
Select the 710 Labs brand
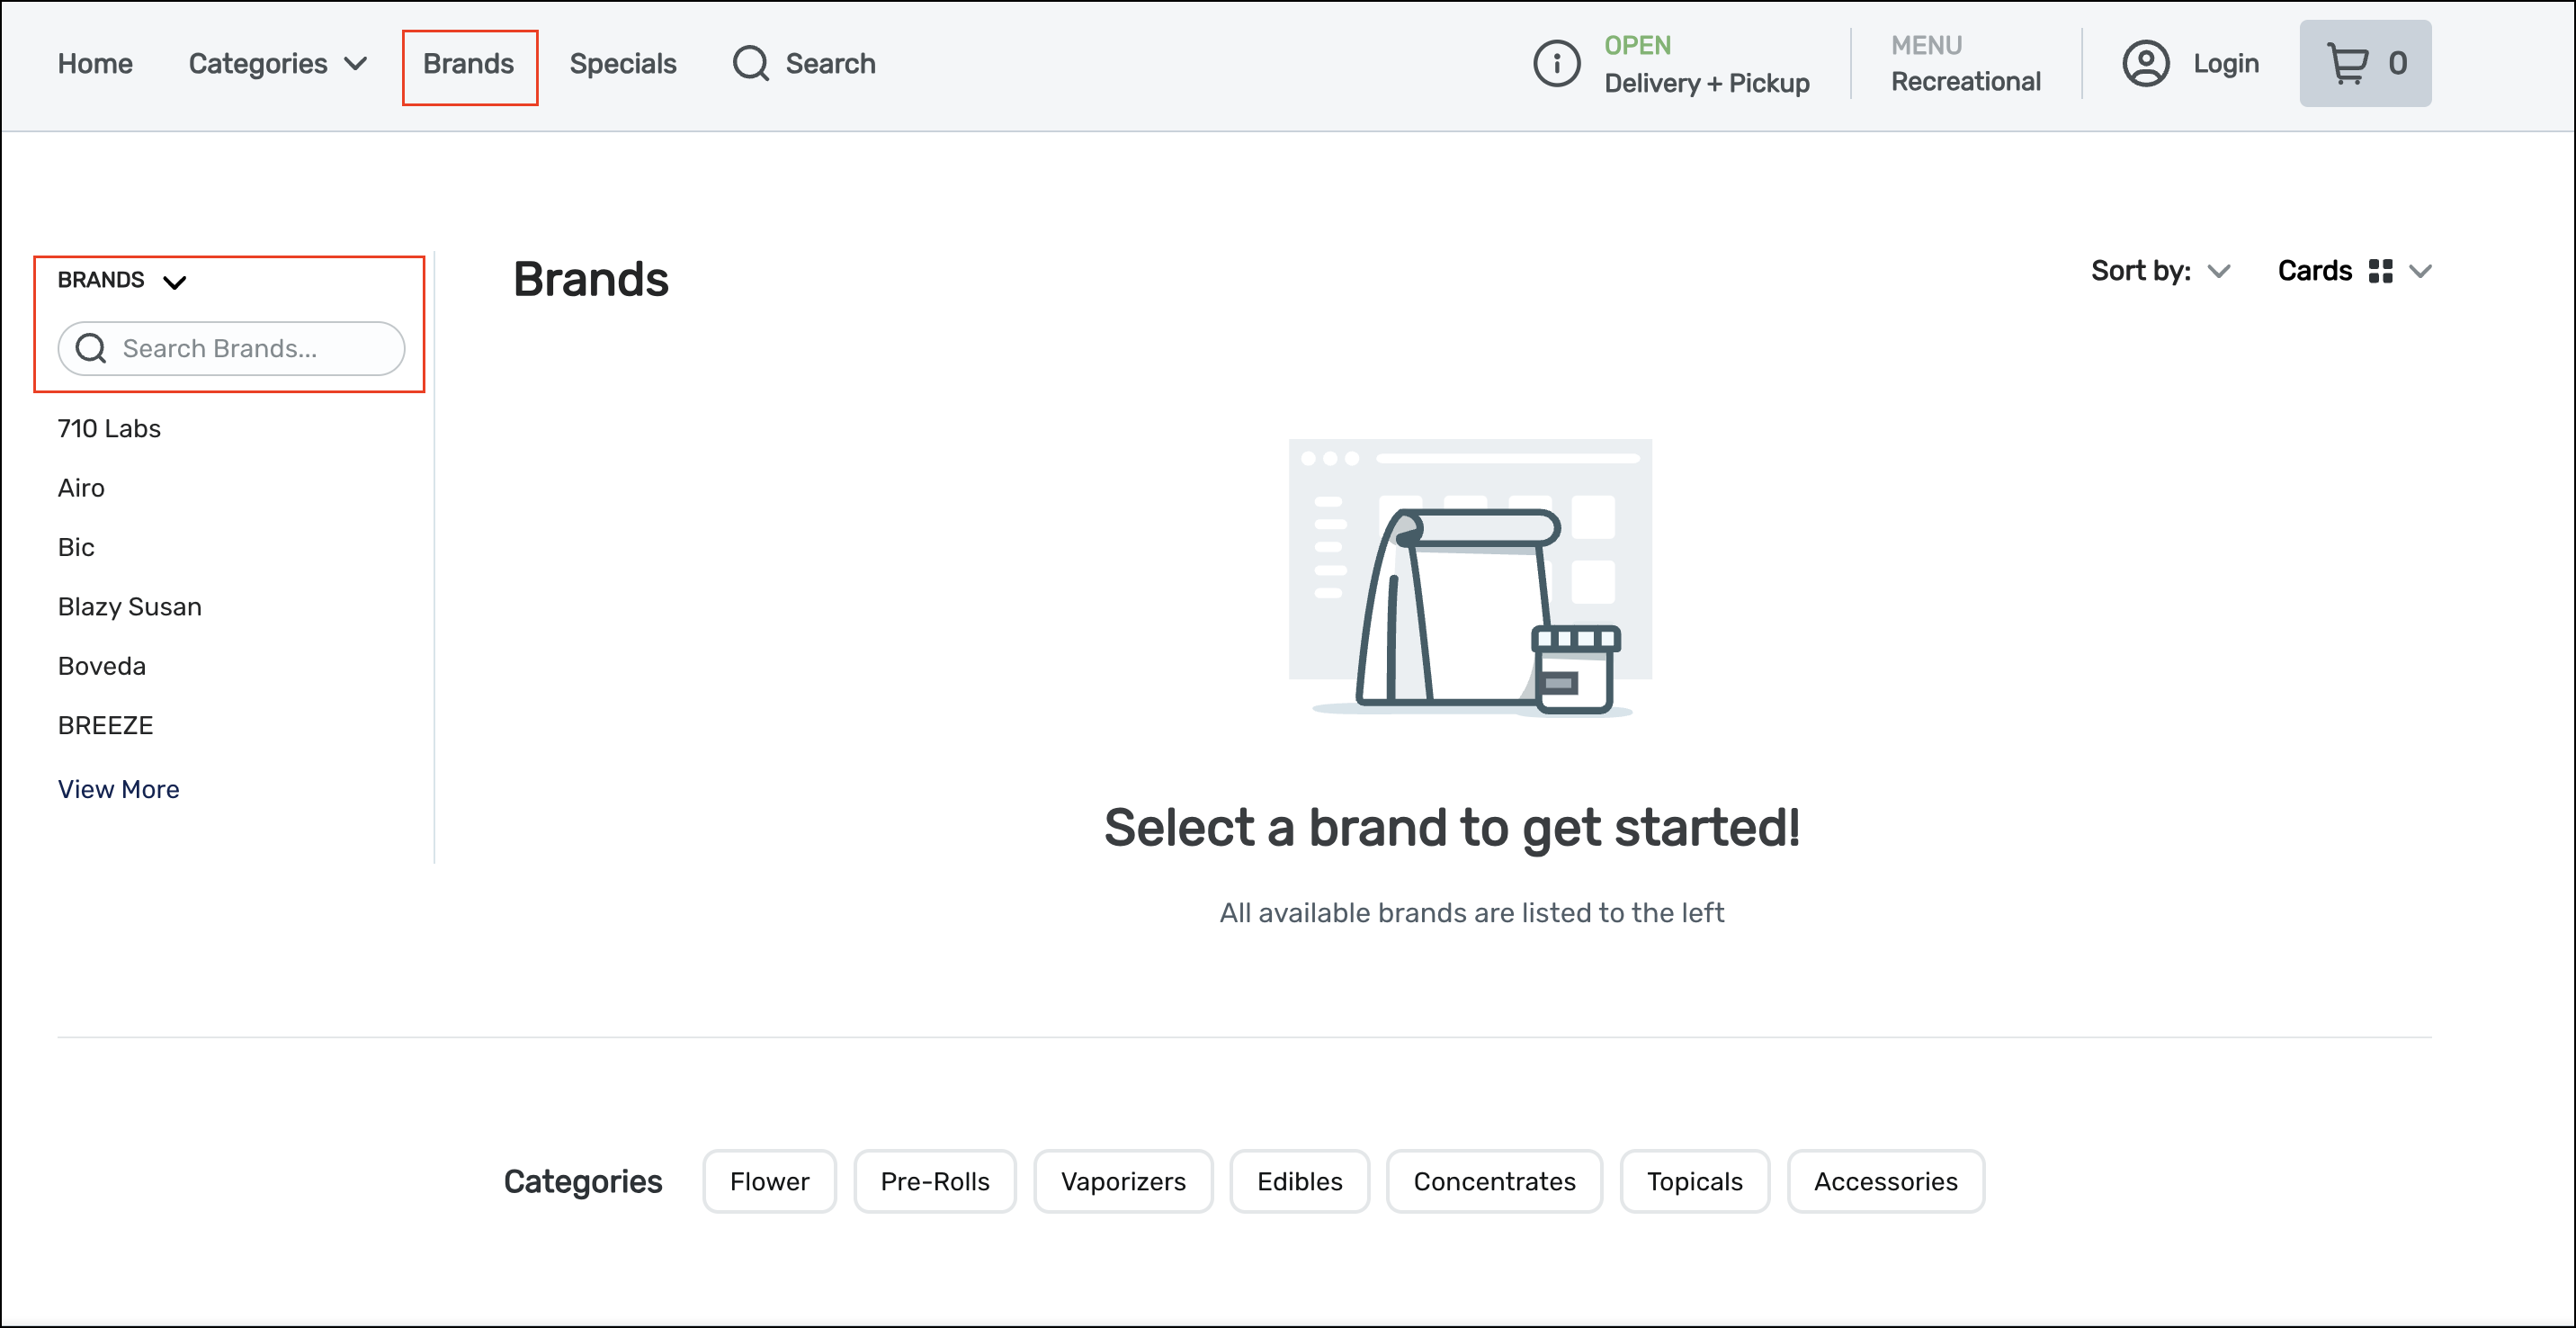[x=109, y=428]
